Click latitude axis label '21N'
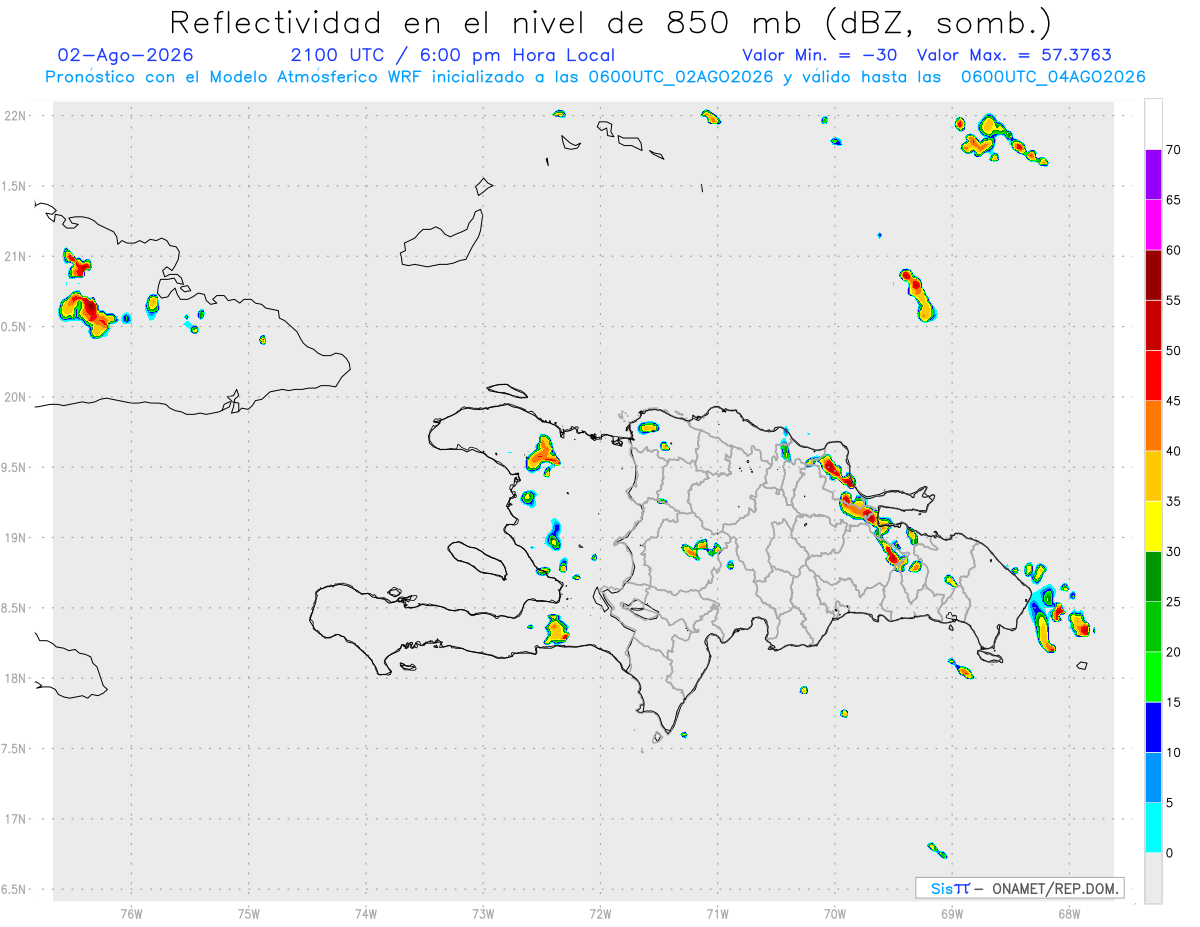 click(16, 257)
